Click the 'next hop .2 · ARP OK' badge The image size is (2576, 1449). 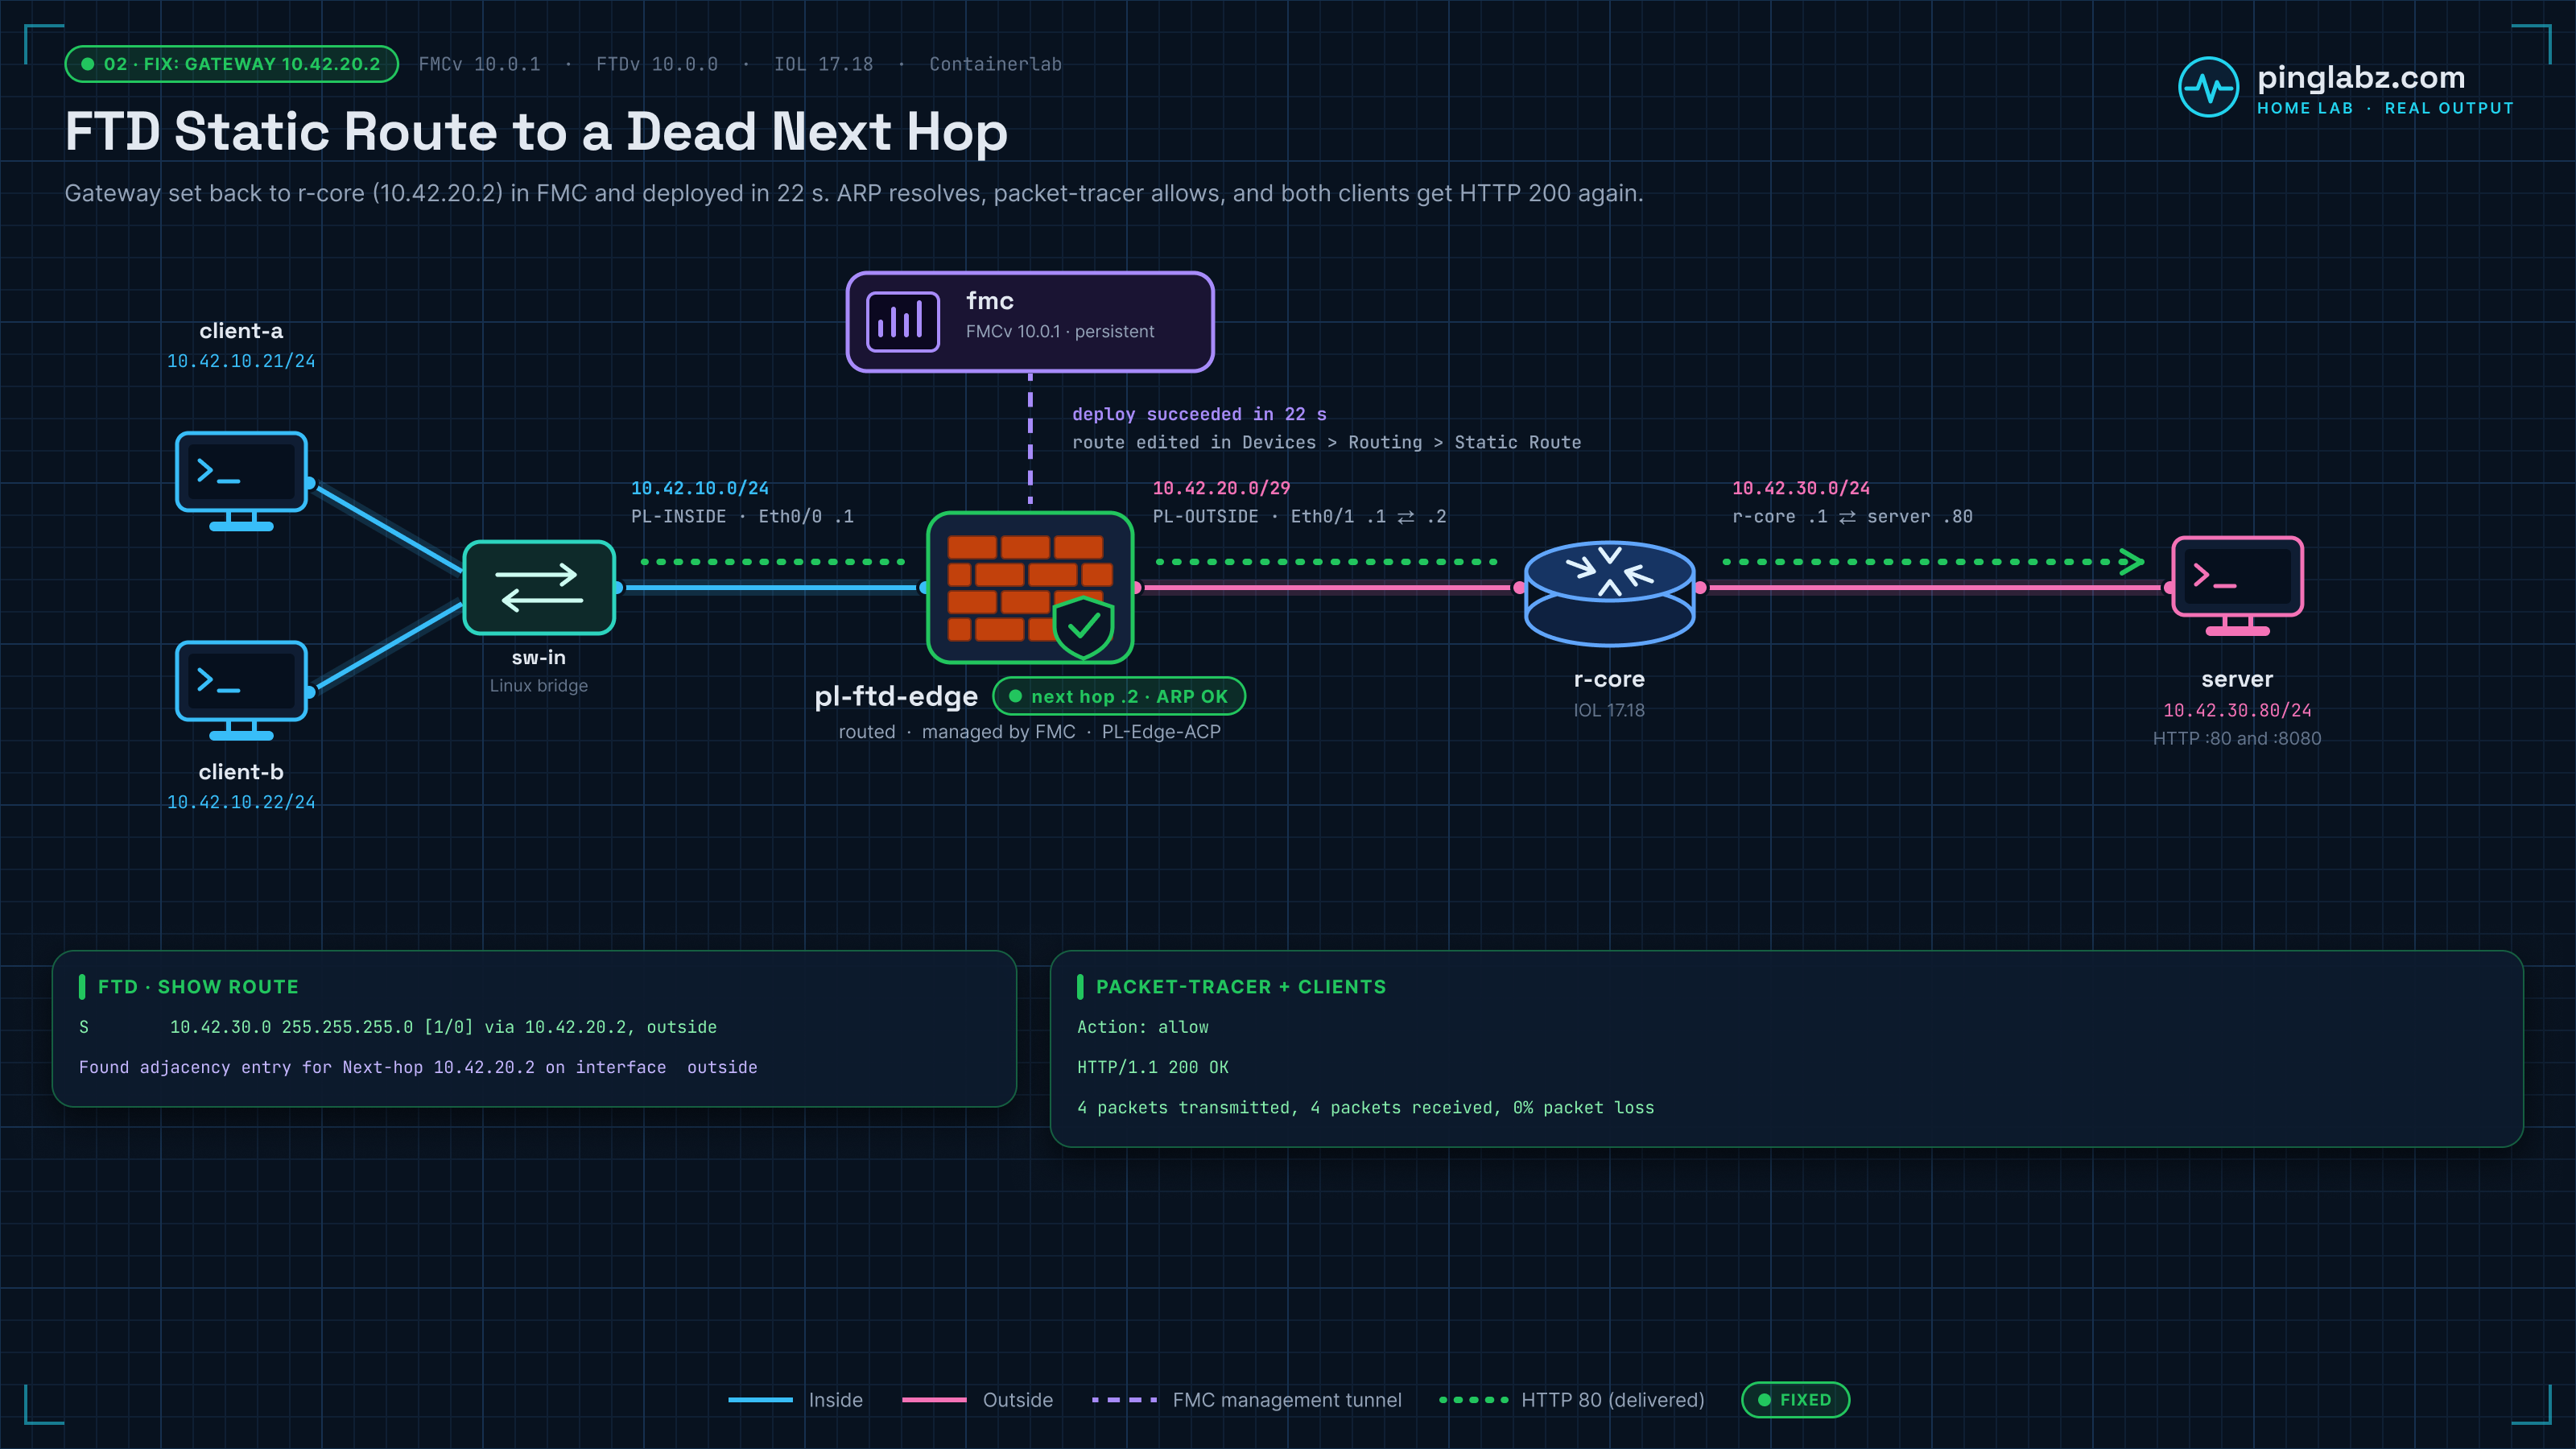1118,696
